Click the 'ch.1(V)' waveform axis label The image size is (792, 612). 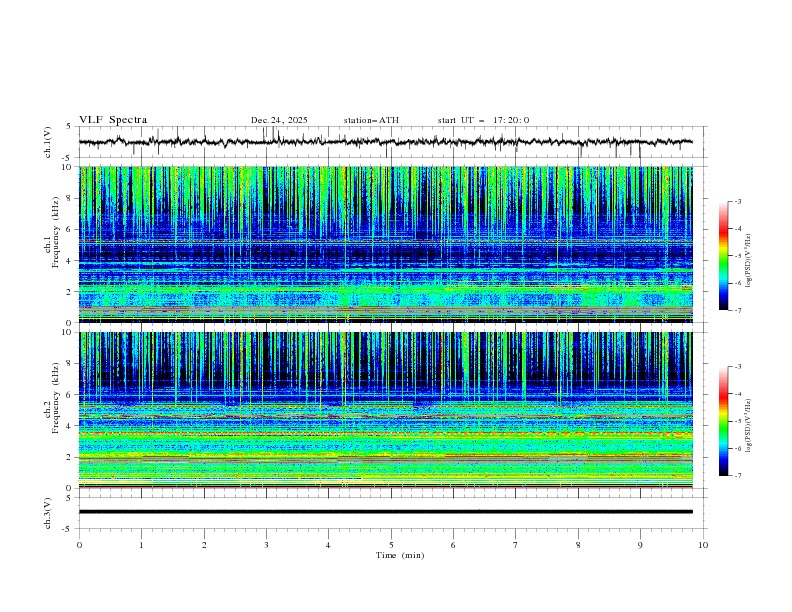point(48,142)
